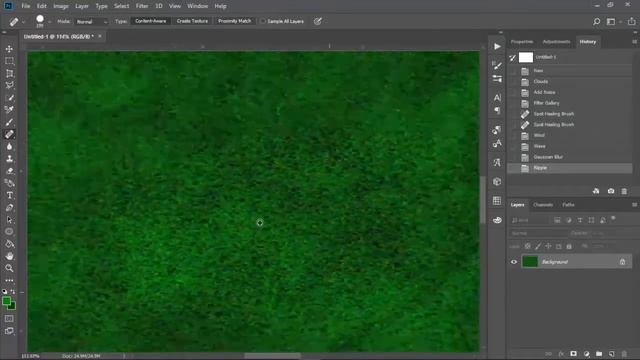Choose Content-Aware type button
Screen dimensions: 640x360
click(151, 21)
